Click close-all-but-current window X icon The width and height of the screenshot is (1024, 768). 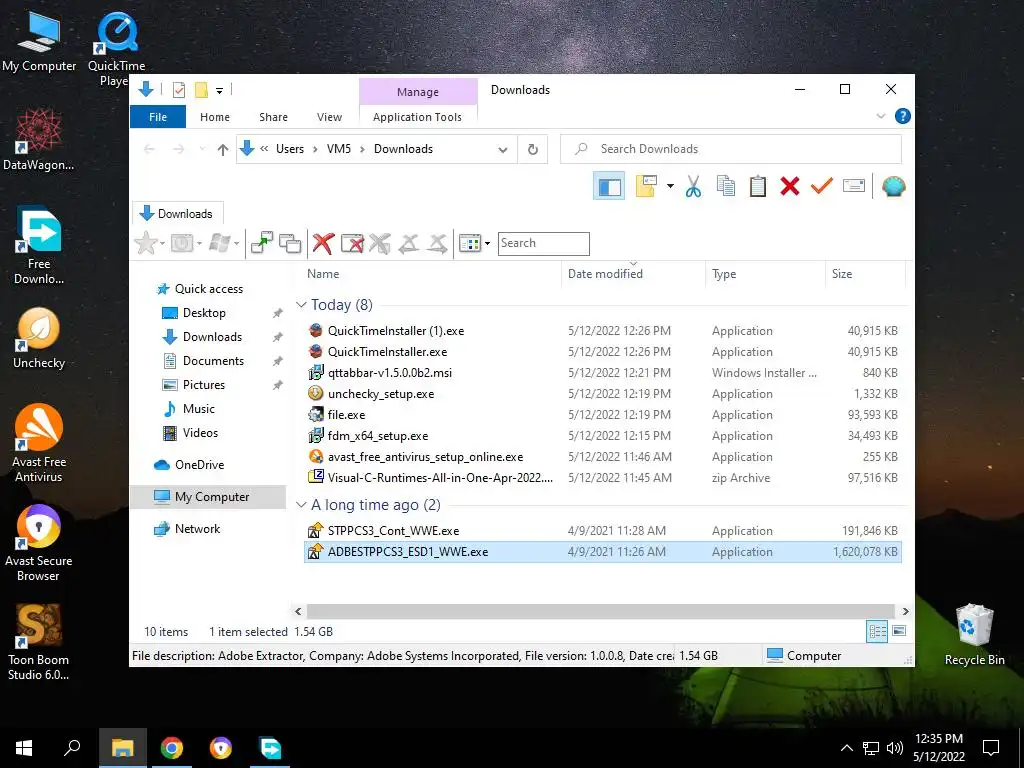coord(352,244)
